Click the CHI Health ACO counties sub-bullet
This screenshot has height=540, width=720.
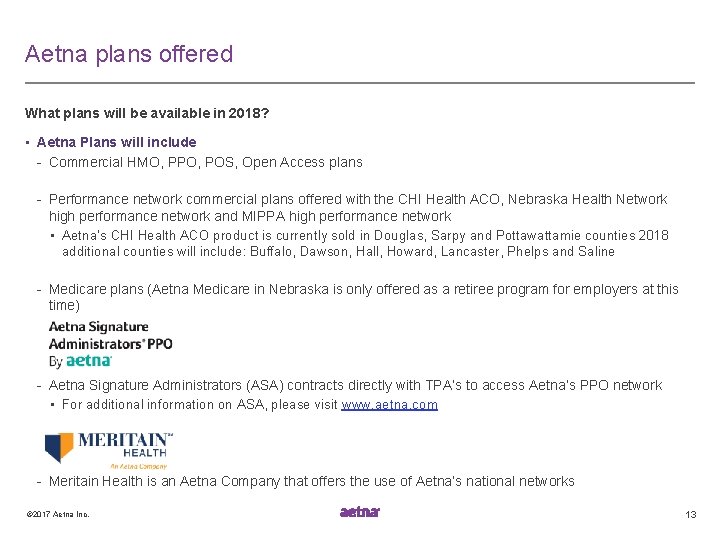tap(366, 243)
